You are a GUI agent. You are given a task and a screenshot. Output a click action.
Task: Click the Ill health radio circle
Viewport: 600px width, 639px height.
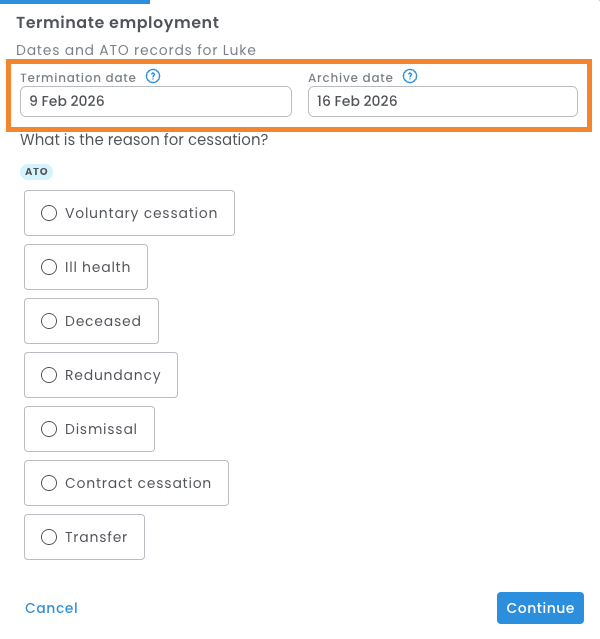[49, 267]
